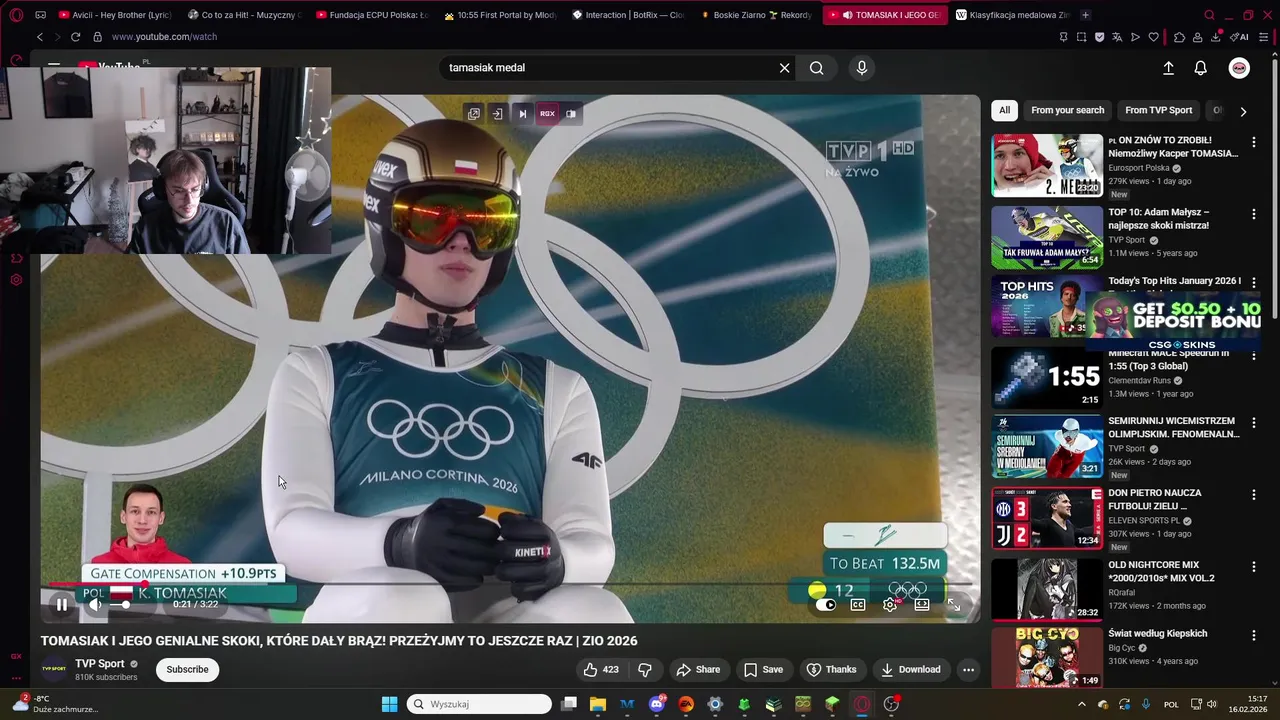The width and height of the screenshot is (1280, 720).
Task: Switch to 'Fundacja ECPU Polska' browser tab
Action: click(x=371, y=15)
